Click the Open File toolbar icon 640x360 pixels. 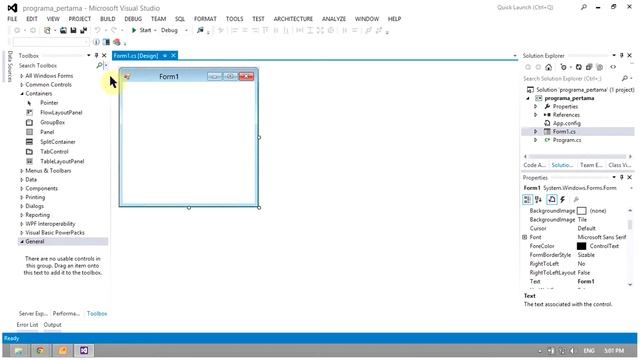click(63, 30)
